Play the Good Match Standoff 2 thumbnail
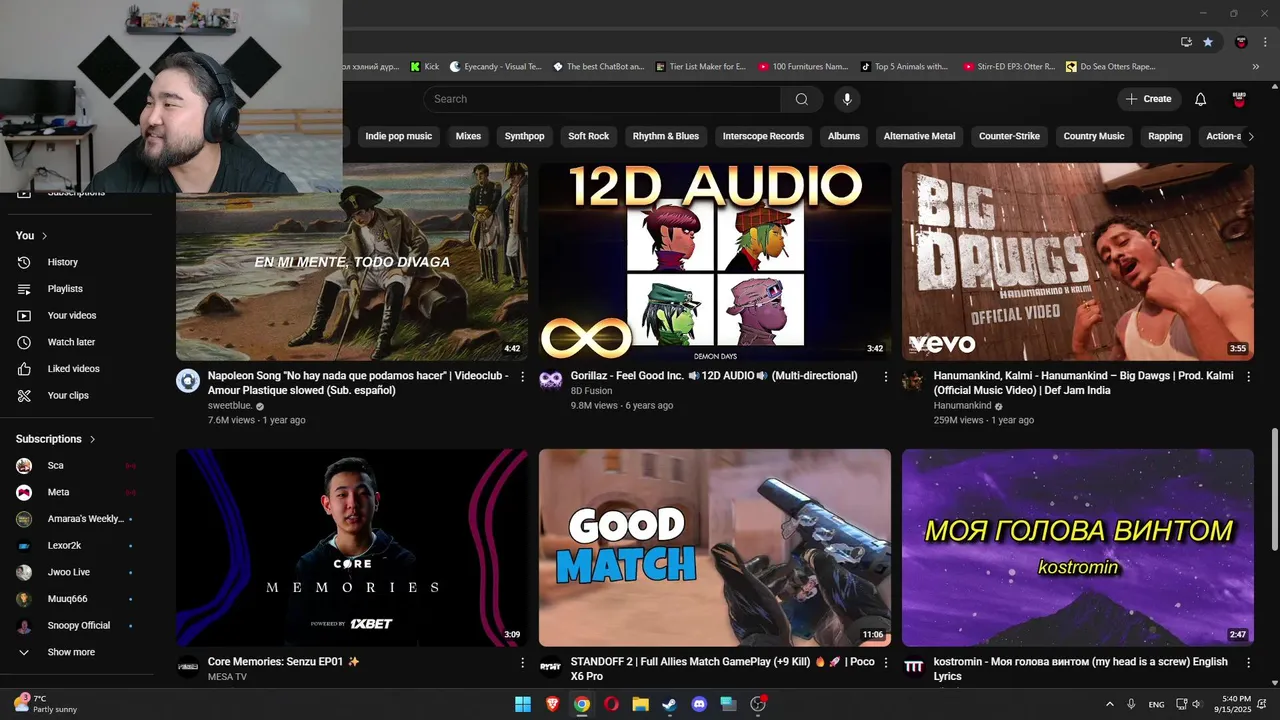 pos(715,548)
